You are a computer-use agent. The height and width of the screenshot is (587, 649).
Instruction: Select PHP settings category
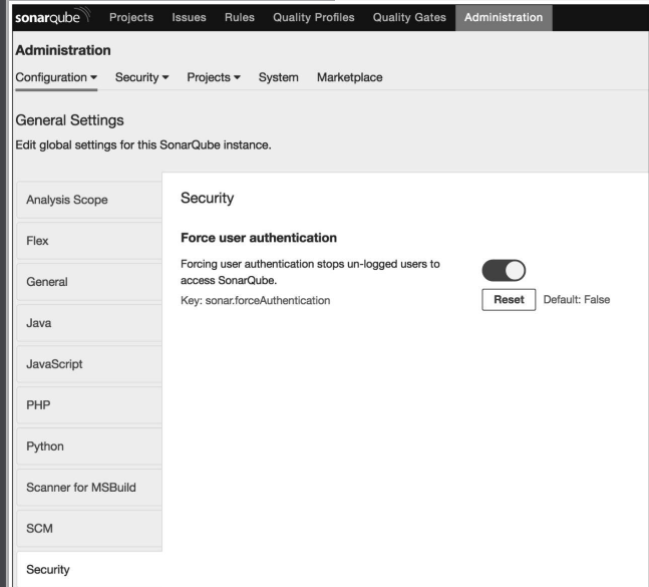[89, 405]
